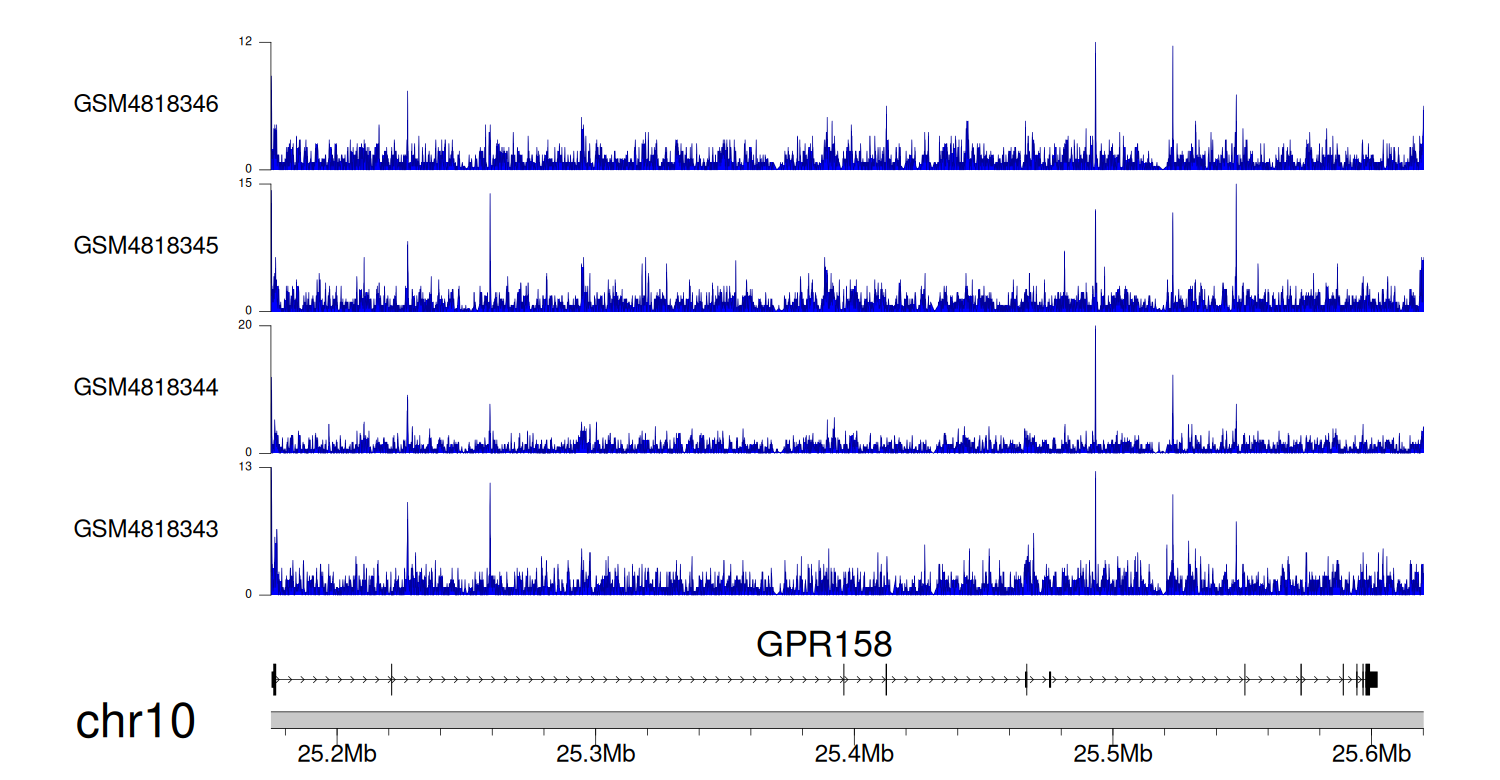The image size is (1500, 780).
Task: Click the 25.6Mb axis tick label
Action: (x=1370, y=753)
